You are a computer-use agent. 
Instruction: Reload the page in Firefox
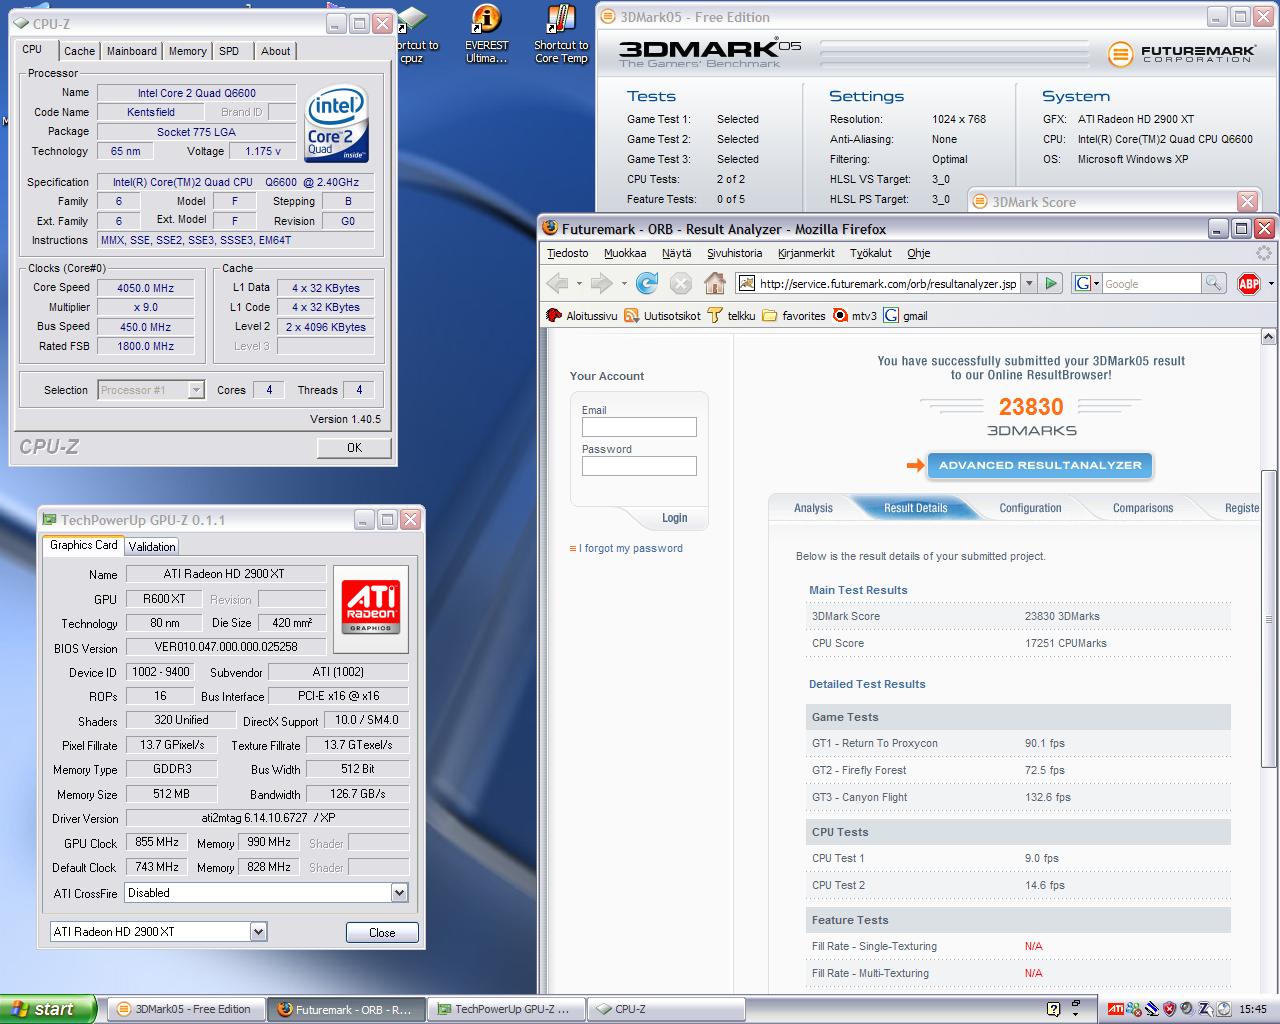647,284
